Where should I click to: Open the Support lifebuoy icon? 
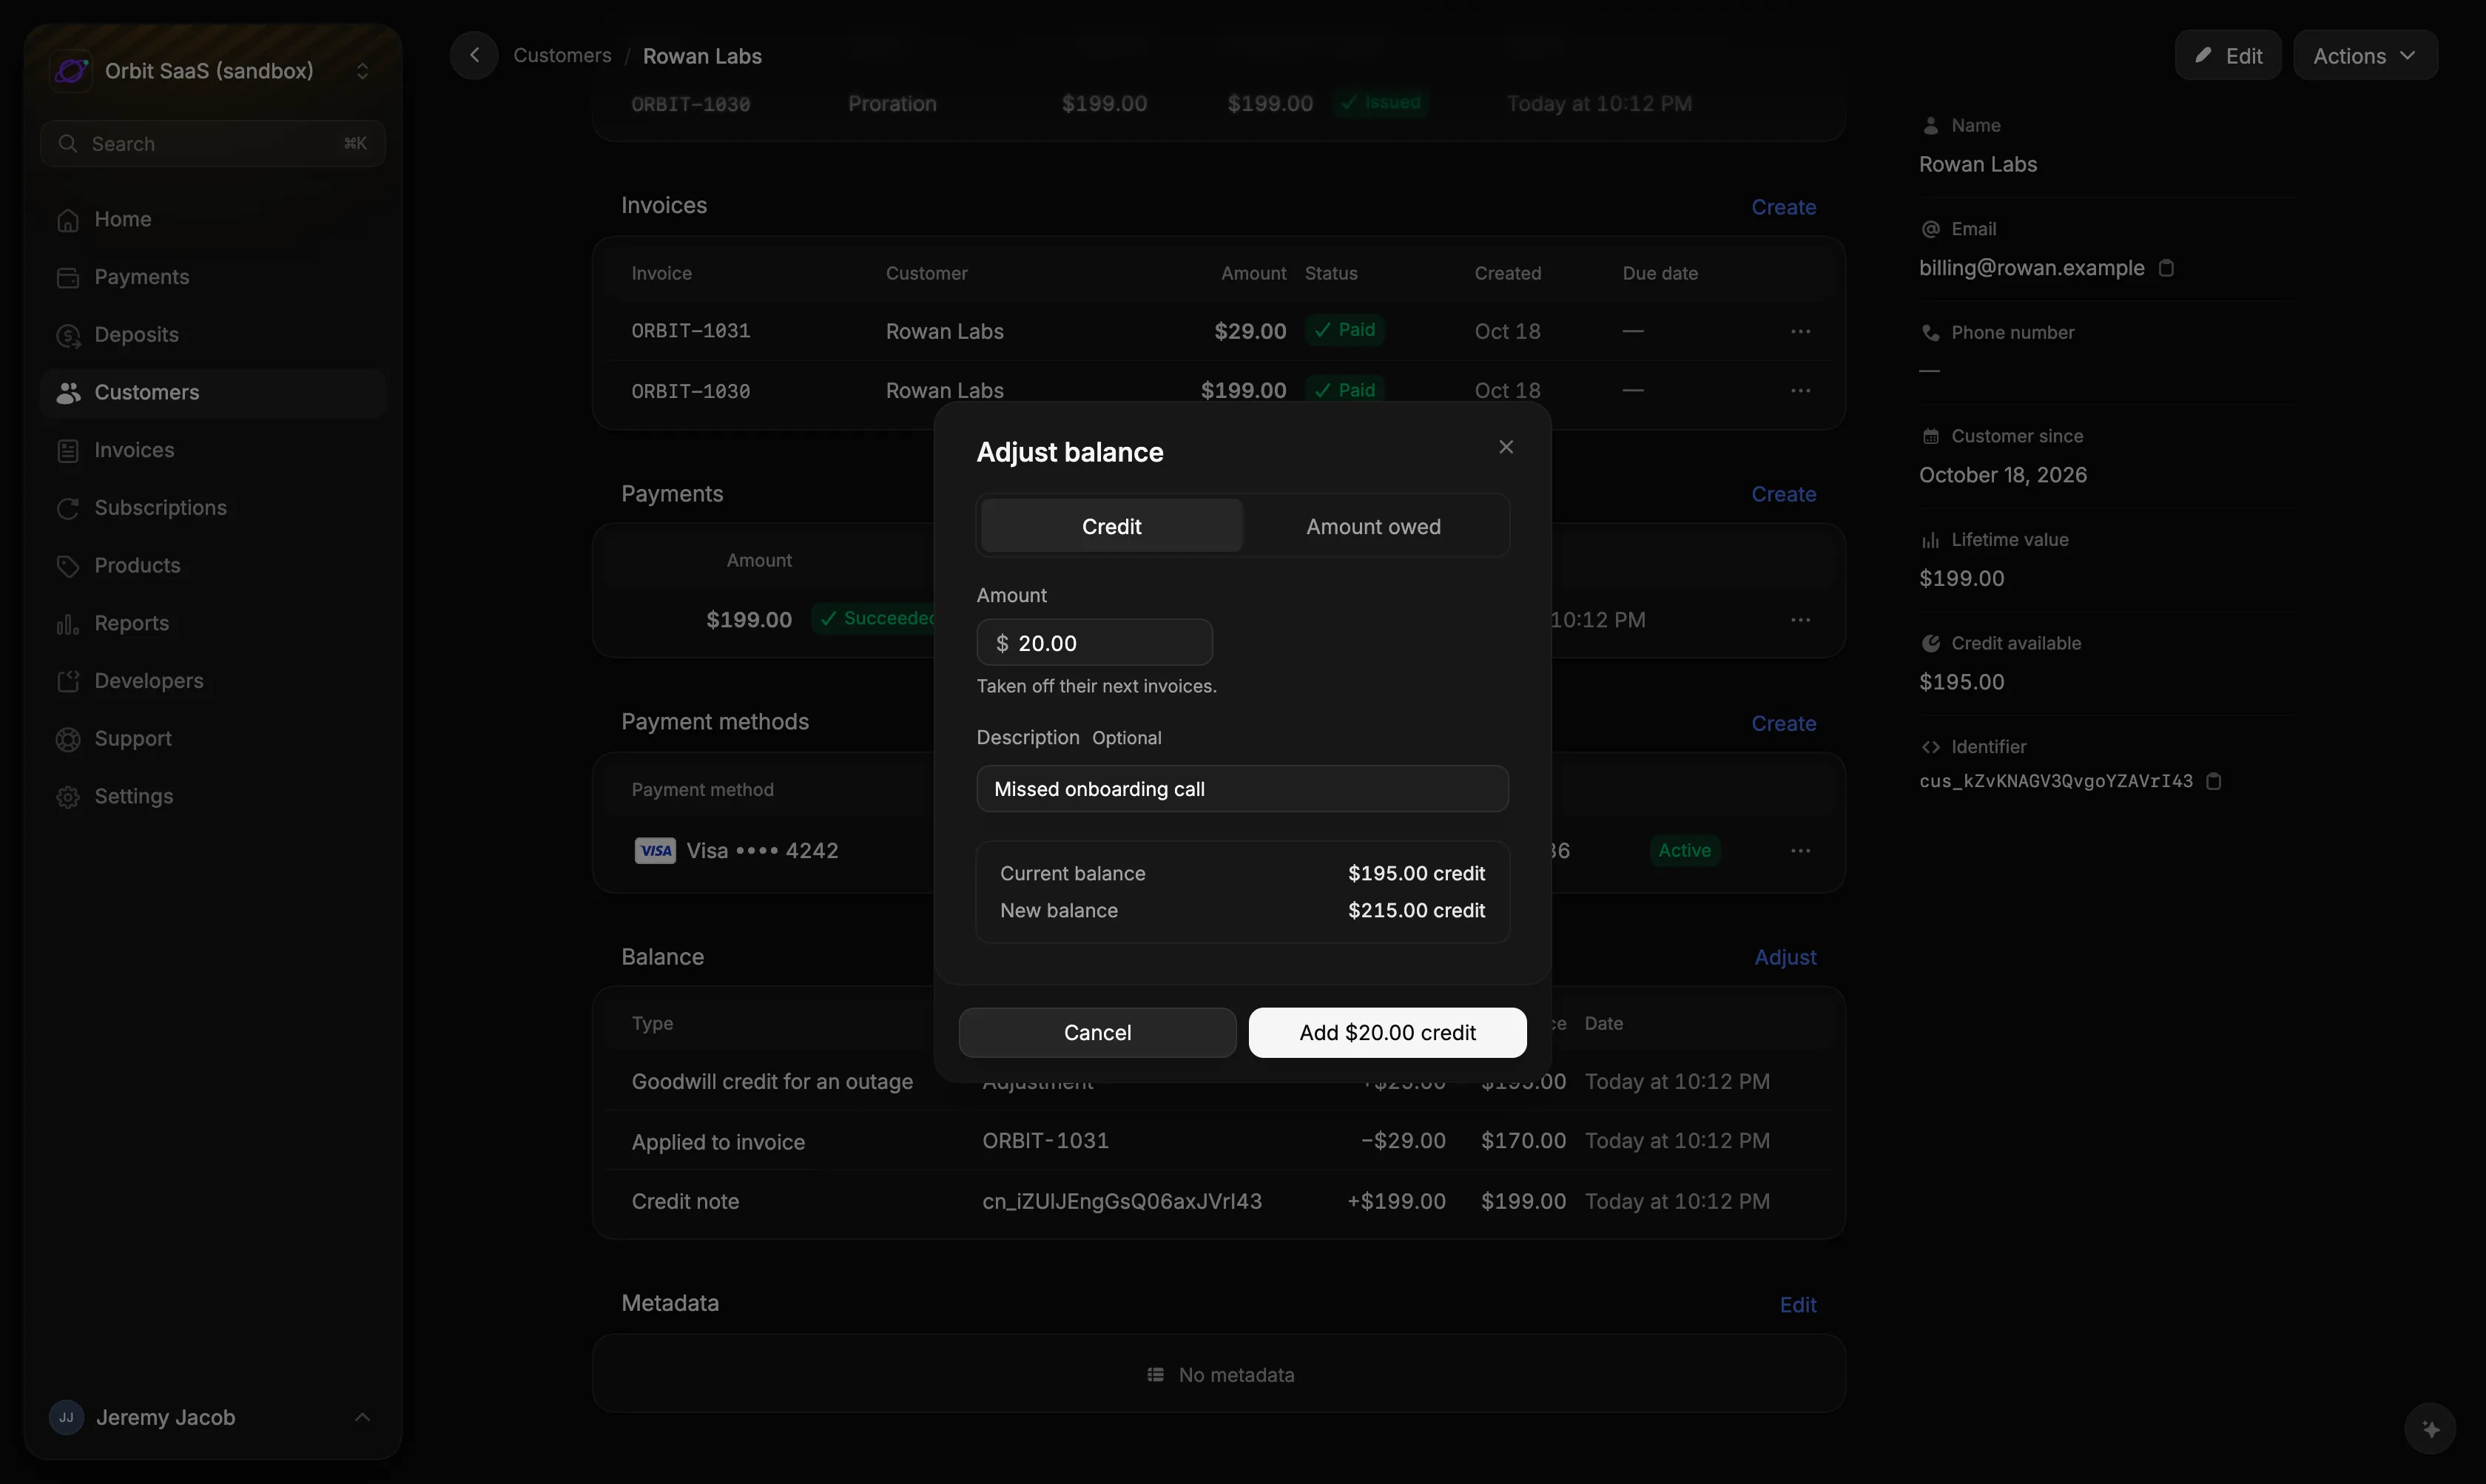pos(68,740)
